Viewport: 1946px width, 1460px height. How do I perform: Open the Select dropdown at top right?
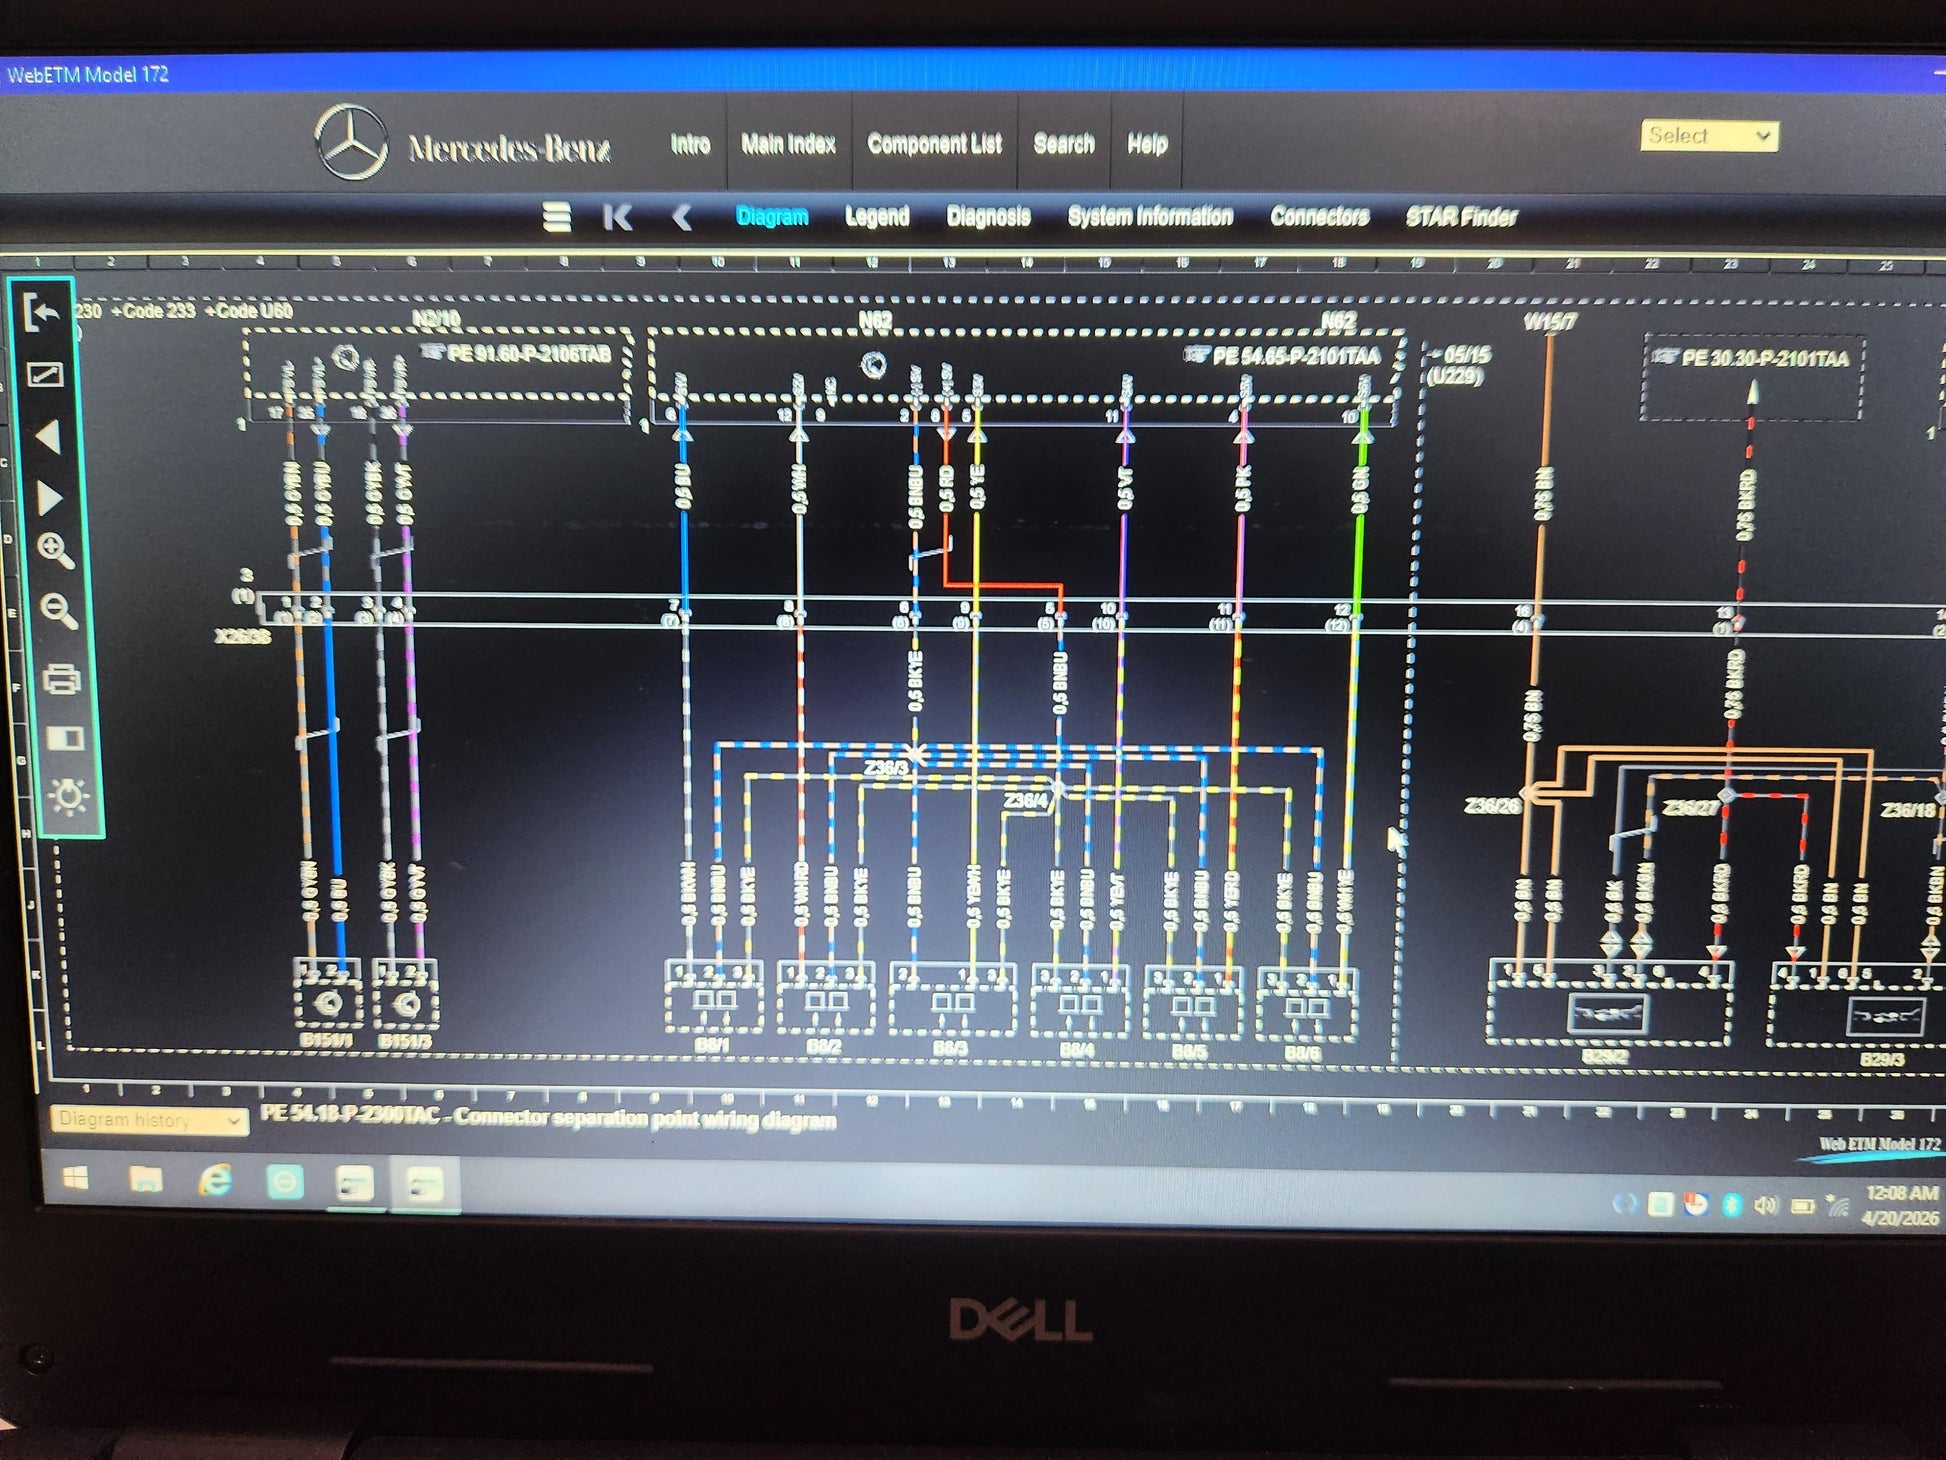click(x=1709, y=136)
